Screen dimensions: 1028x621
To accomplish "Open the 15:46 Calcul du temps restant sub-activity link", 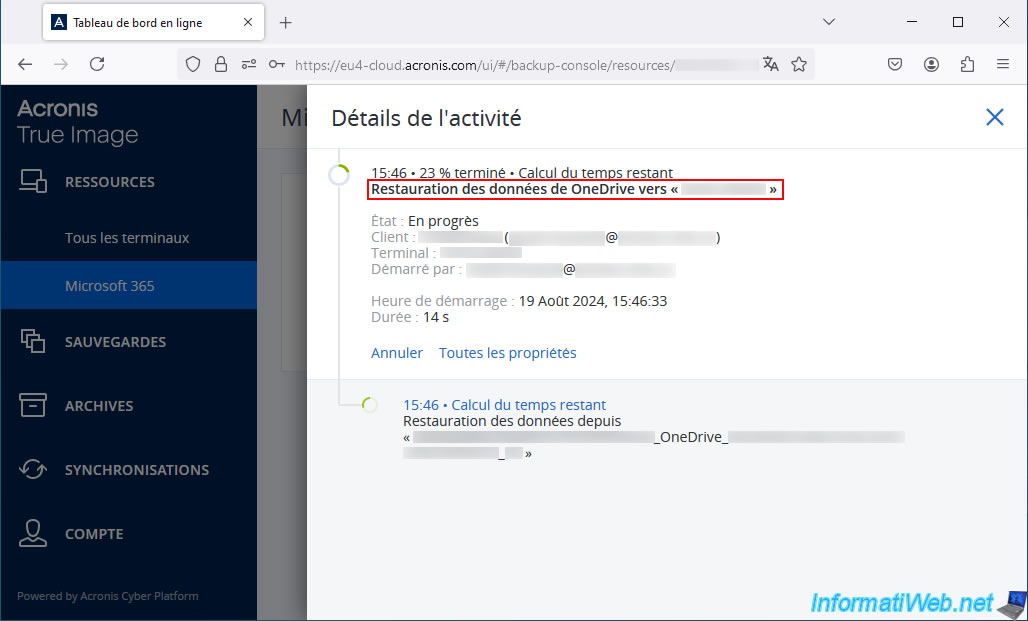I will pyautogui.click(x=504, y=405).
